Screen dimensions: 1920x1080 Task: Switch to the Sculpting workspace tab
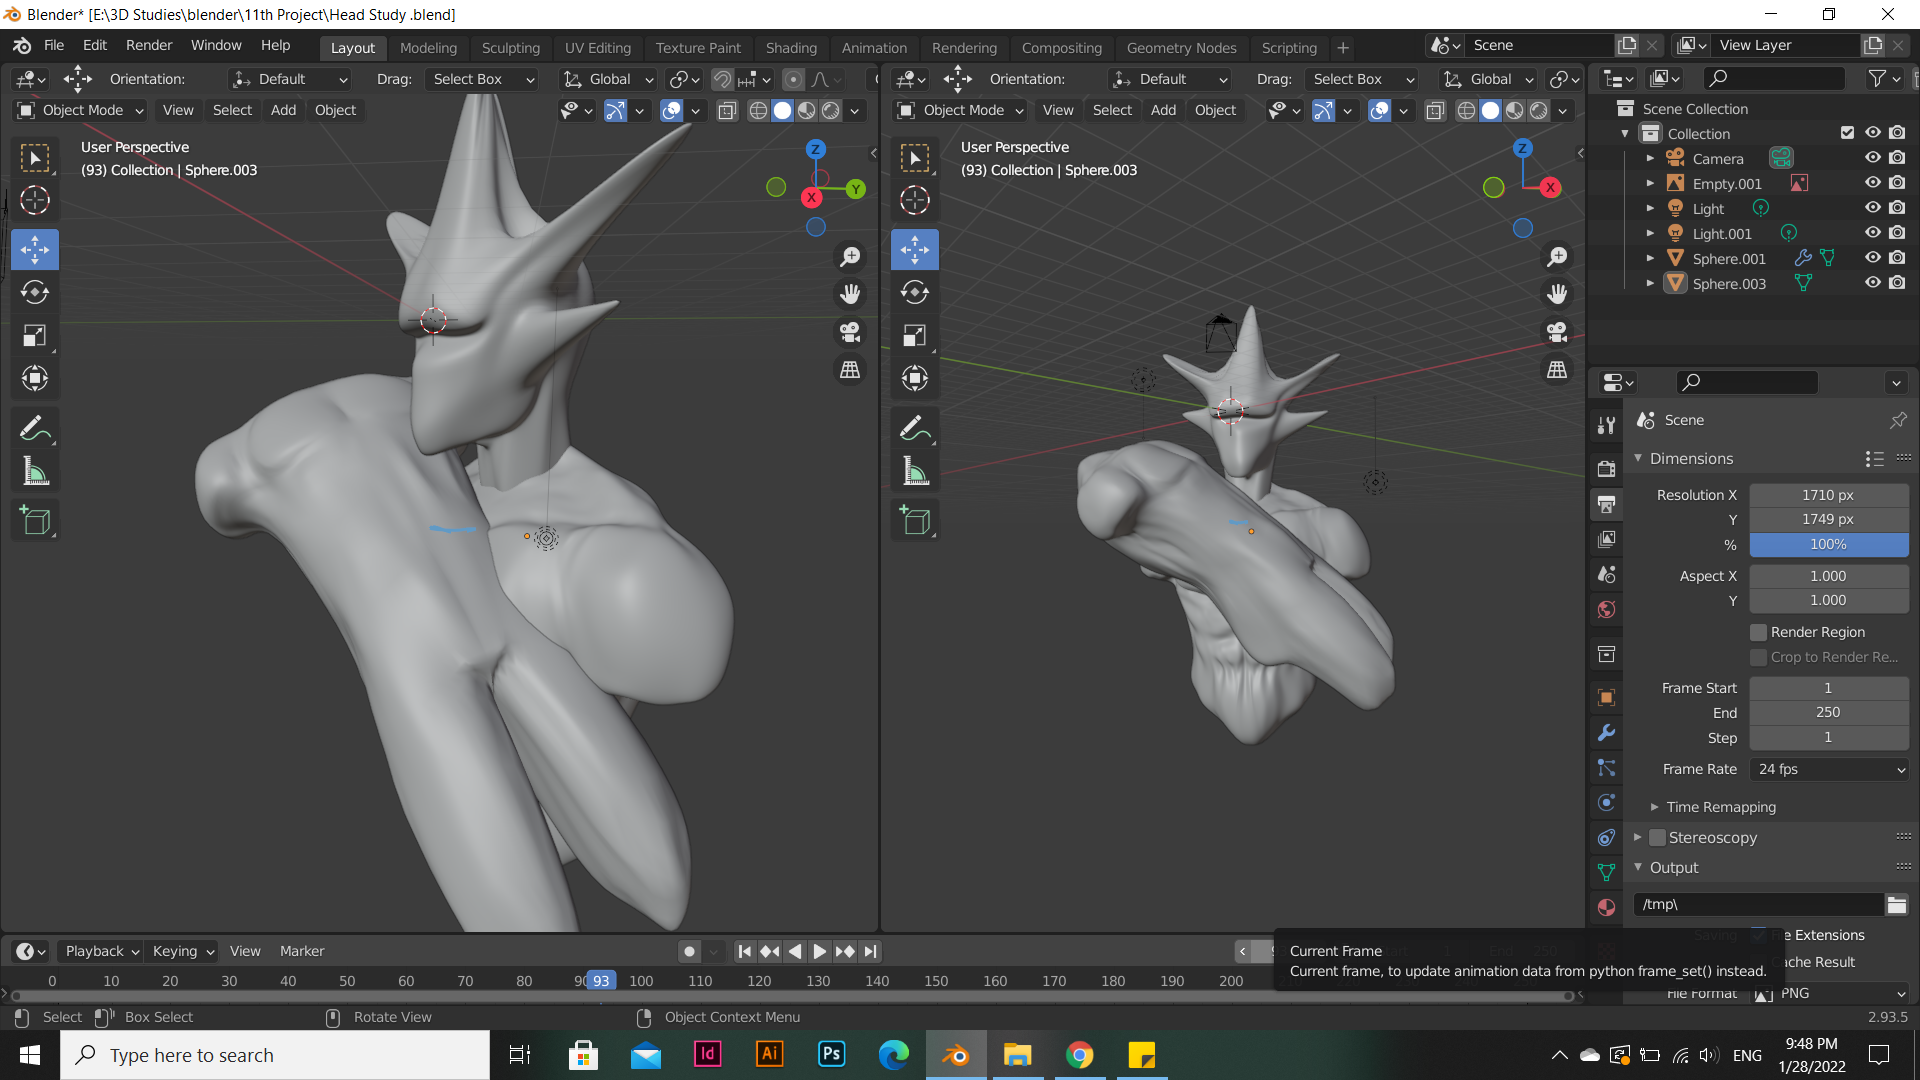tap(510, 47)
